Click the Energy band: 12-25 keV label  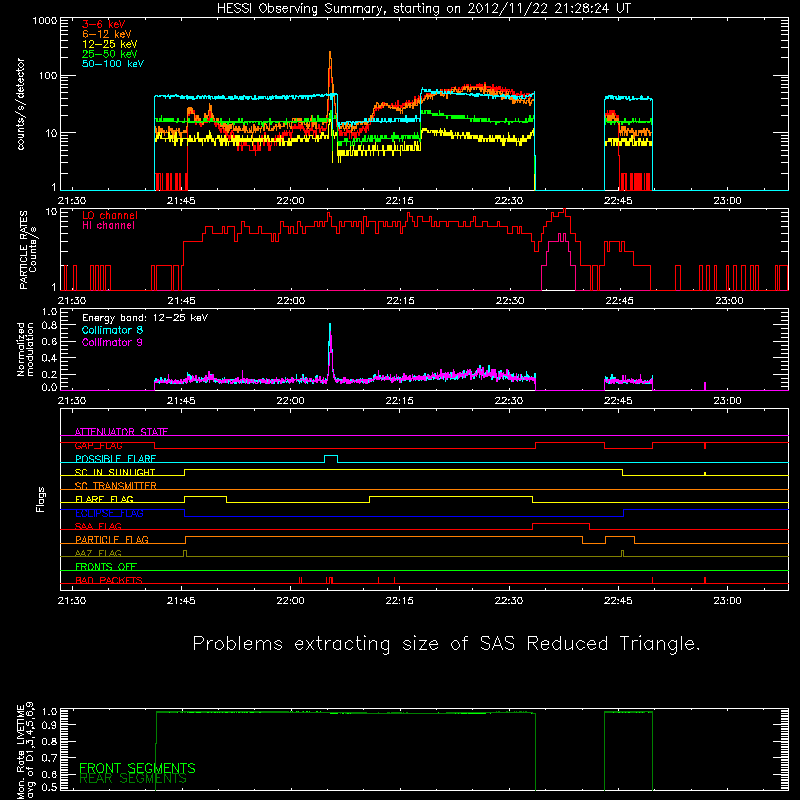(145, 318)
